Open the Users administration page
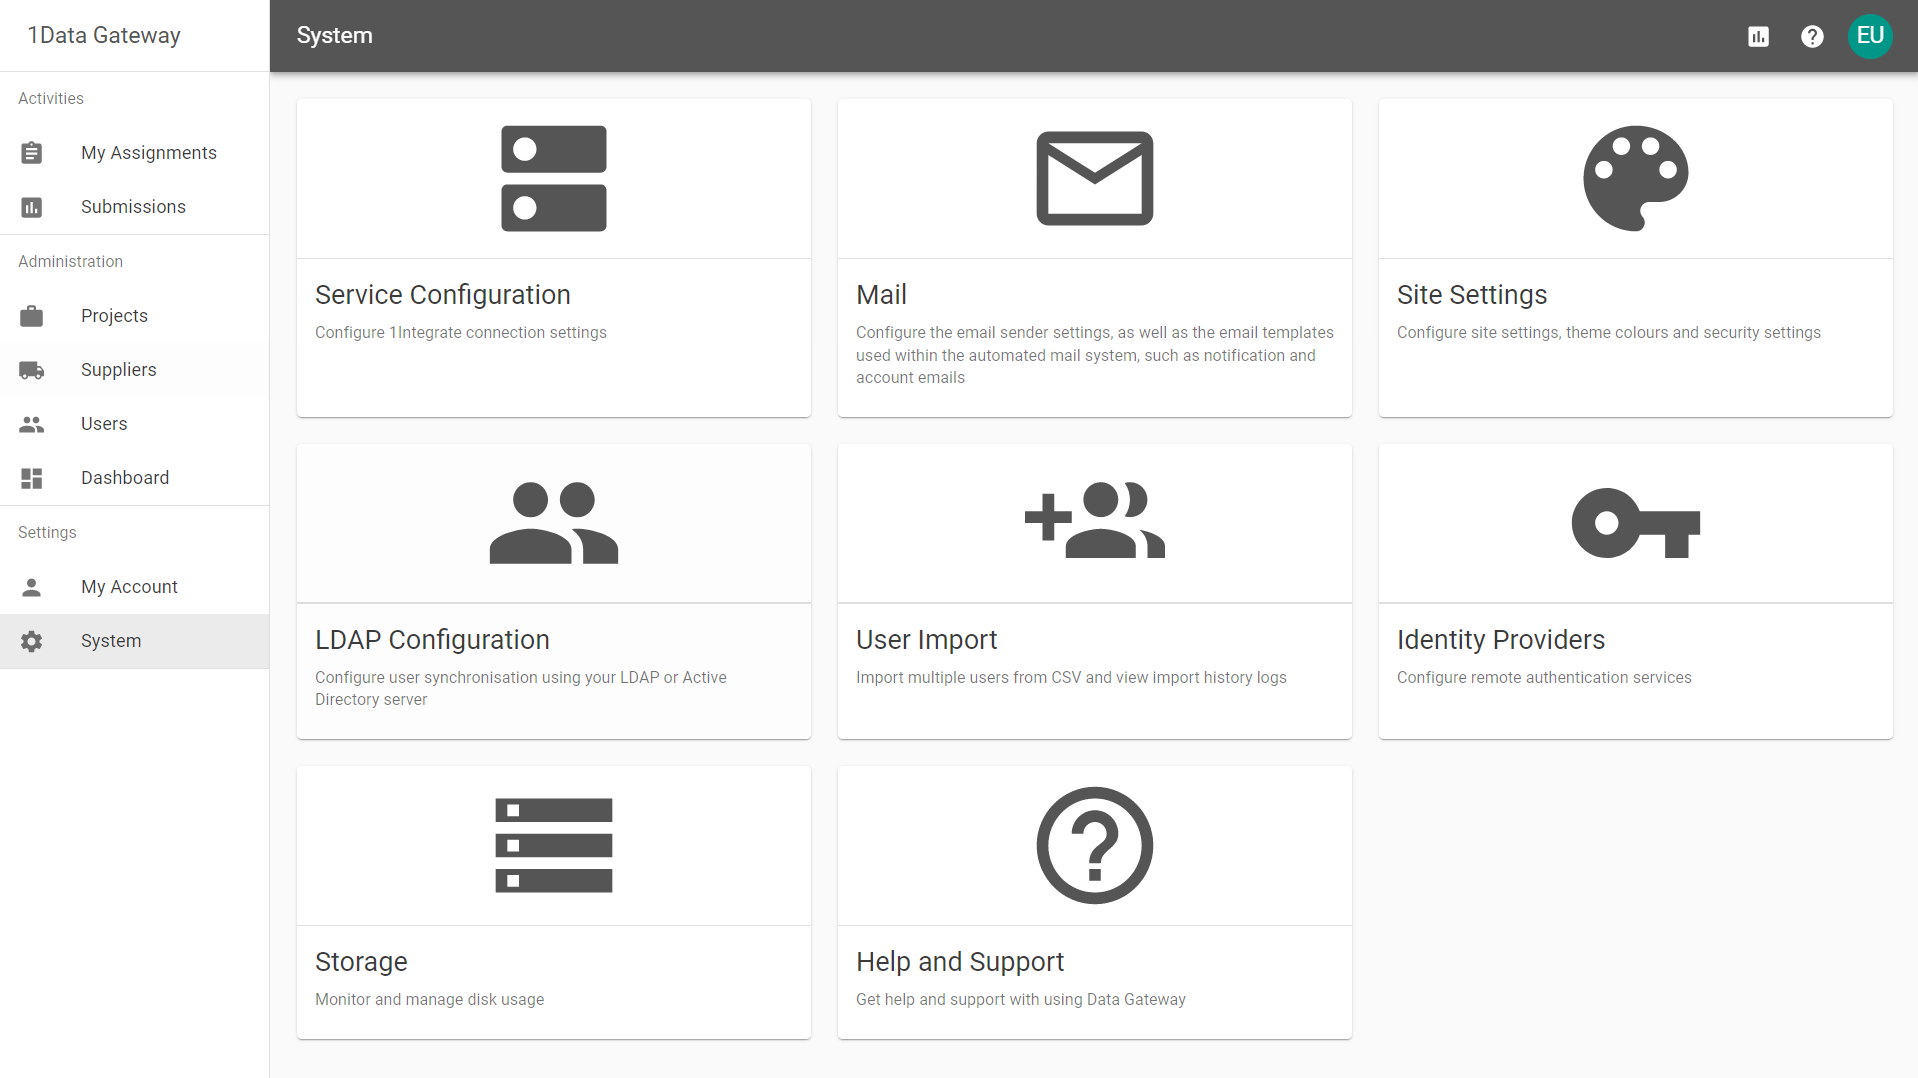 [104, 424]
